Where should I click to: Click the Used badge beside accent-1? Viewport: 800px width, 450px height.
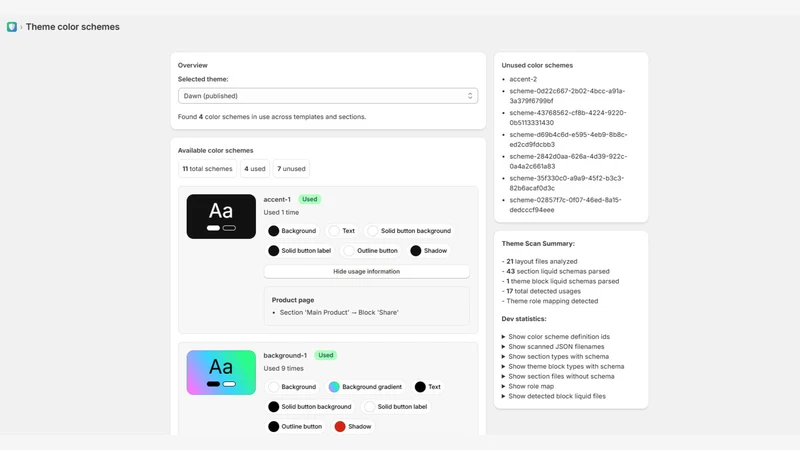tap(310, 199)
